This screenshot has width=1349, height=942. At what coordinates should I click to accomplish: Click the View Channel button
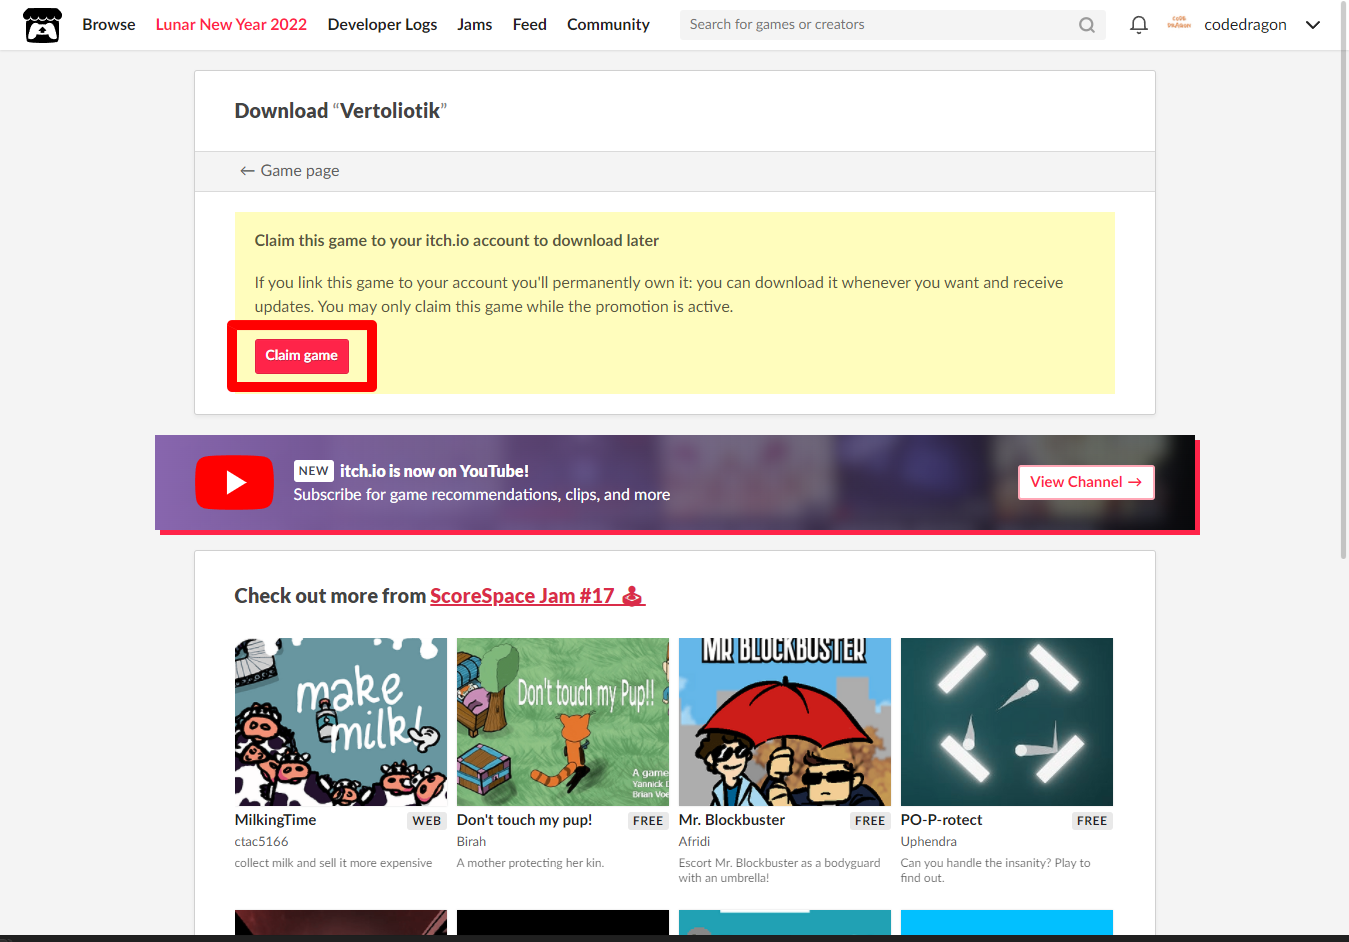[x=1086, y=482]
